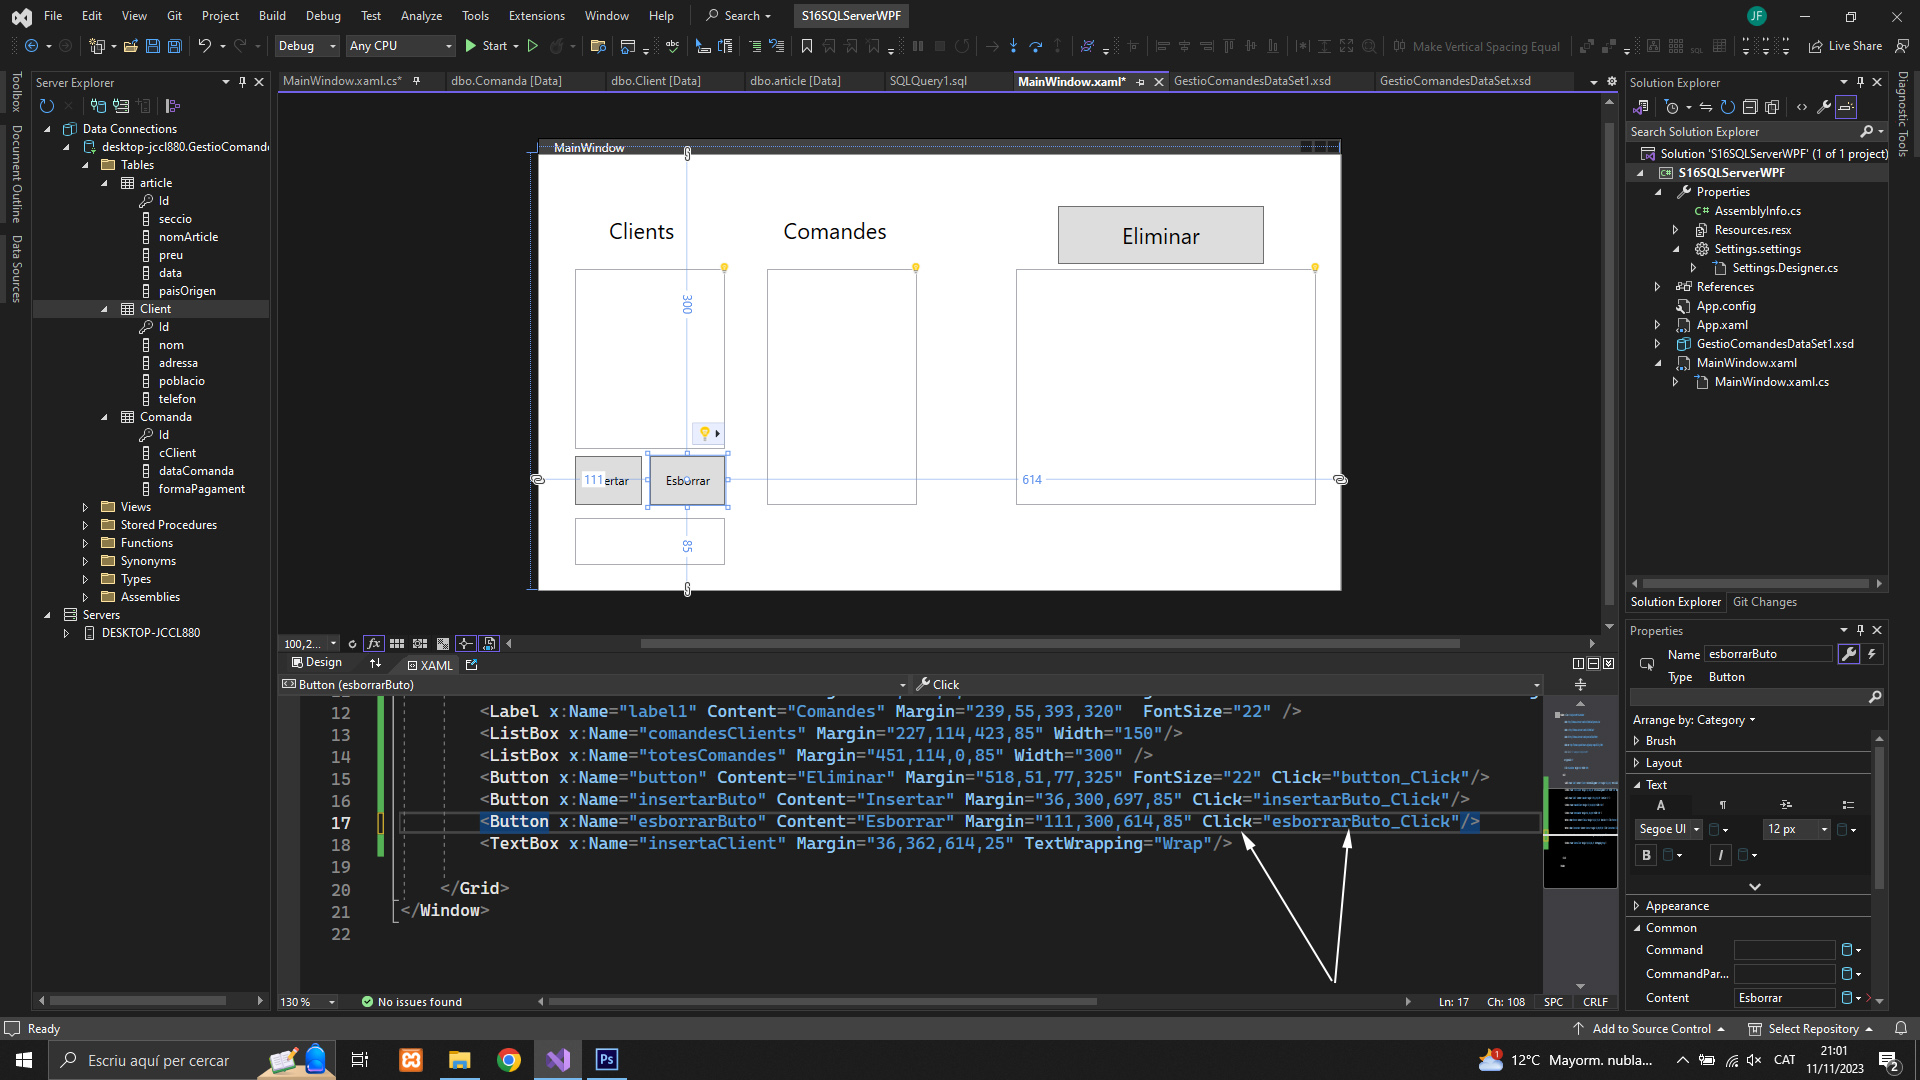
Task: Click the Save All toolbar icon
Action: [x=174, y=46]
